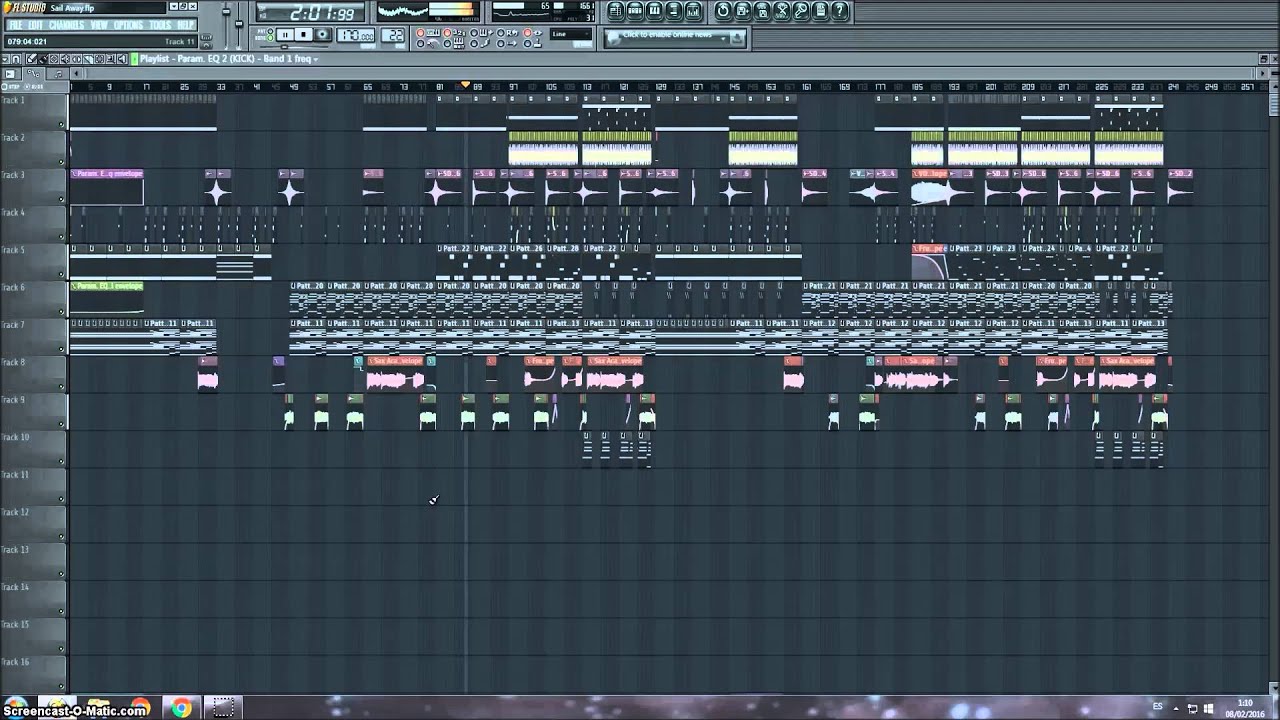This screenshot has width=1280, height=720.
Task: Open the EDIT menu
Action: (36, 25)
